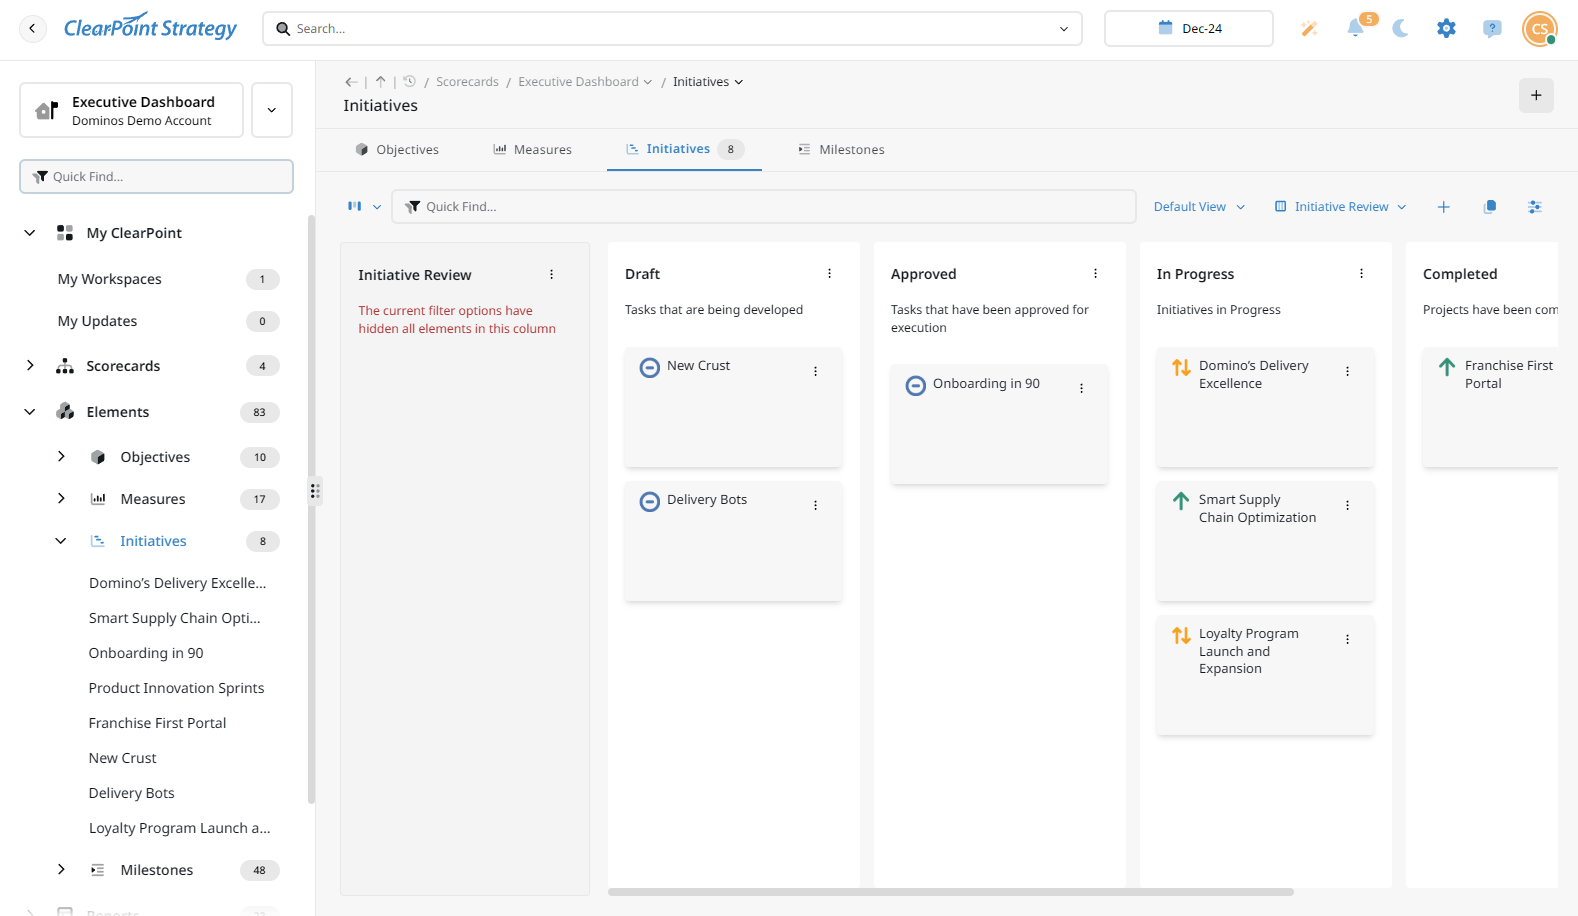Open Initiatives breadcrumb dropdown
Viewport: 1578px width, 916px height.
[x=708, y=82]
